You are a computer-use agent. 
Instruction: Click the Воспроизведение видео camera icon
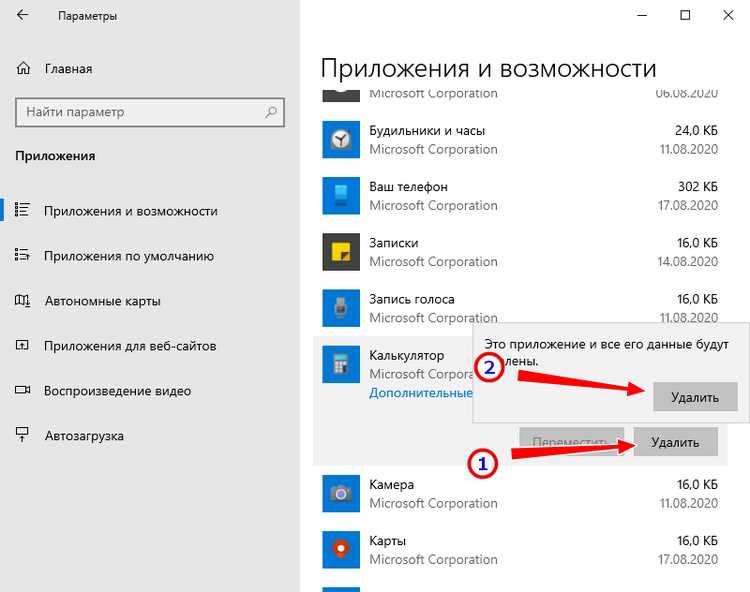(22, 390)
